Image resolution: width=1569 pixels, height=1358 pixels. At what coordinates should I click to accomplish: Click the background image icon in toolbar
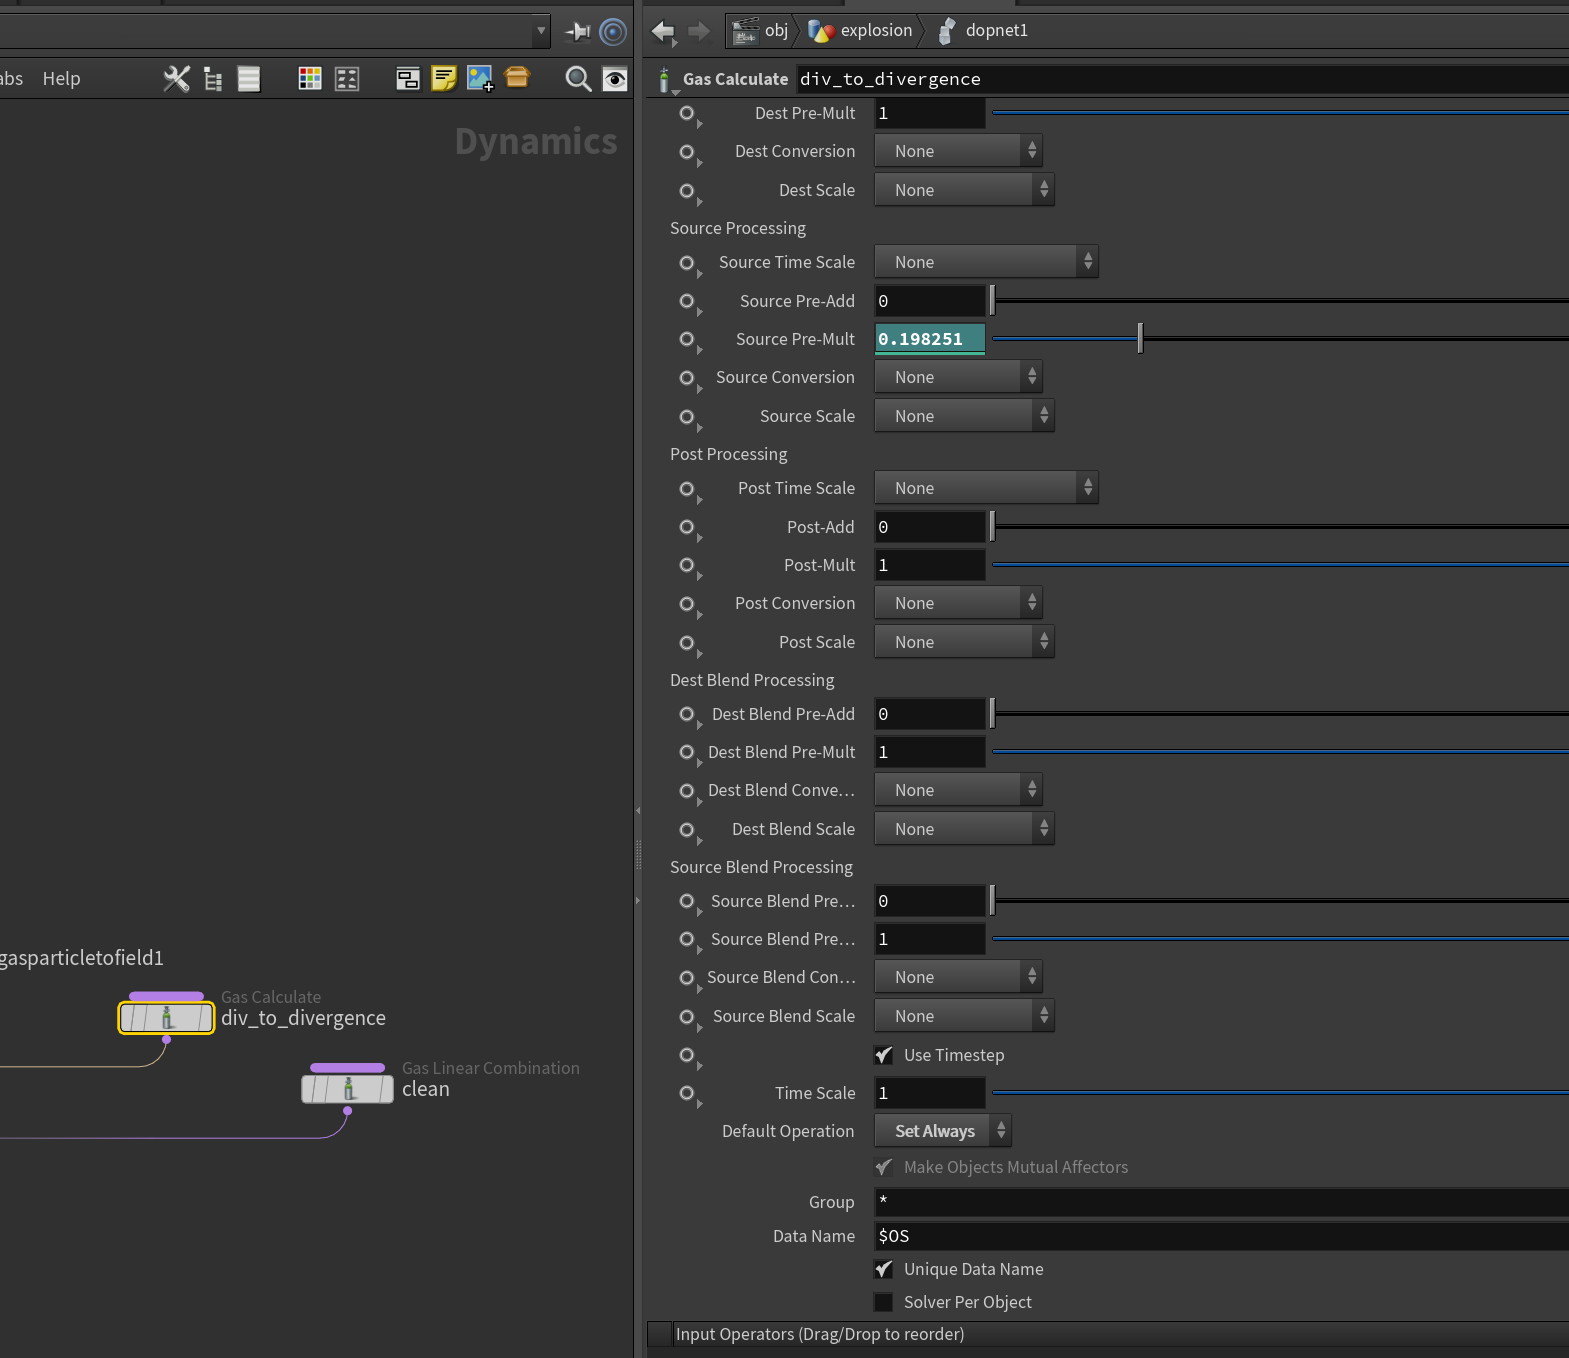click(x=481, y=78)
